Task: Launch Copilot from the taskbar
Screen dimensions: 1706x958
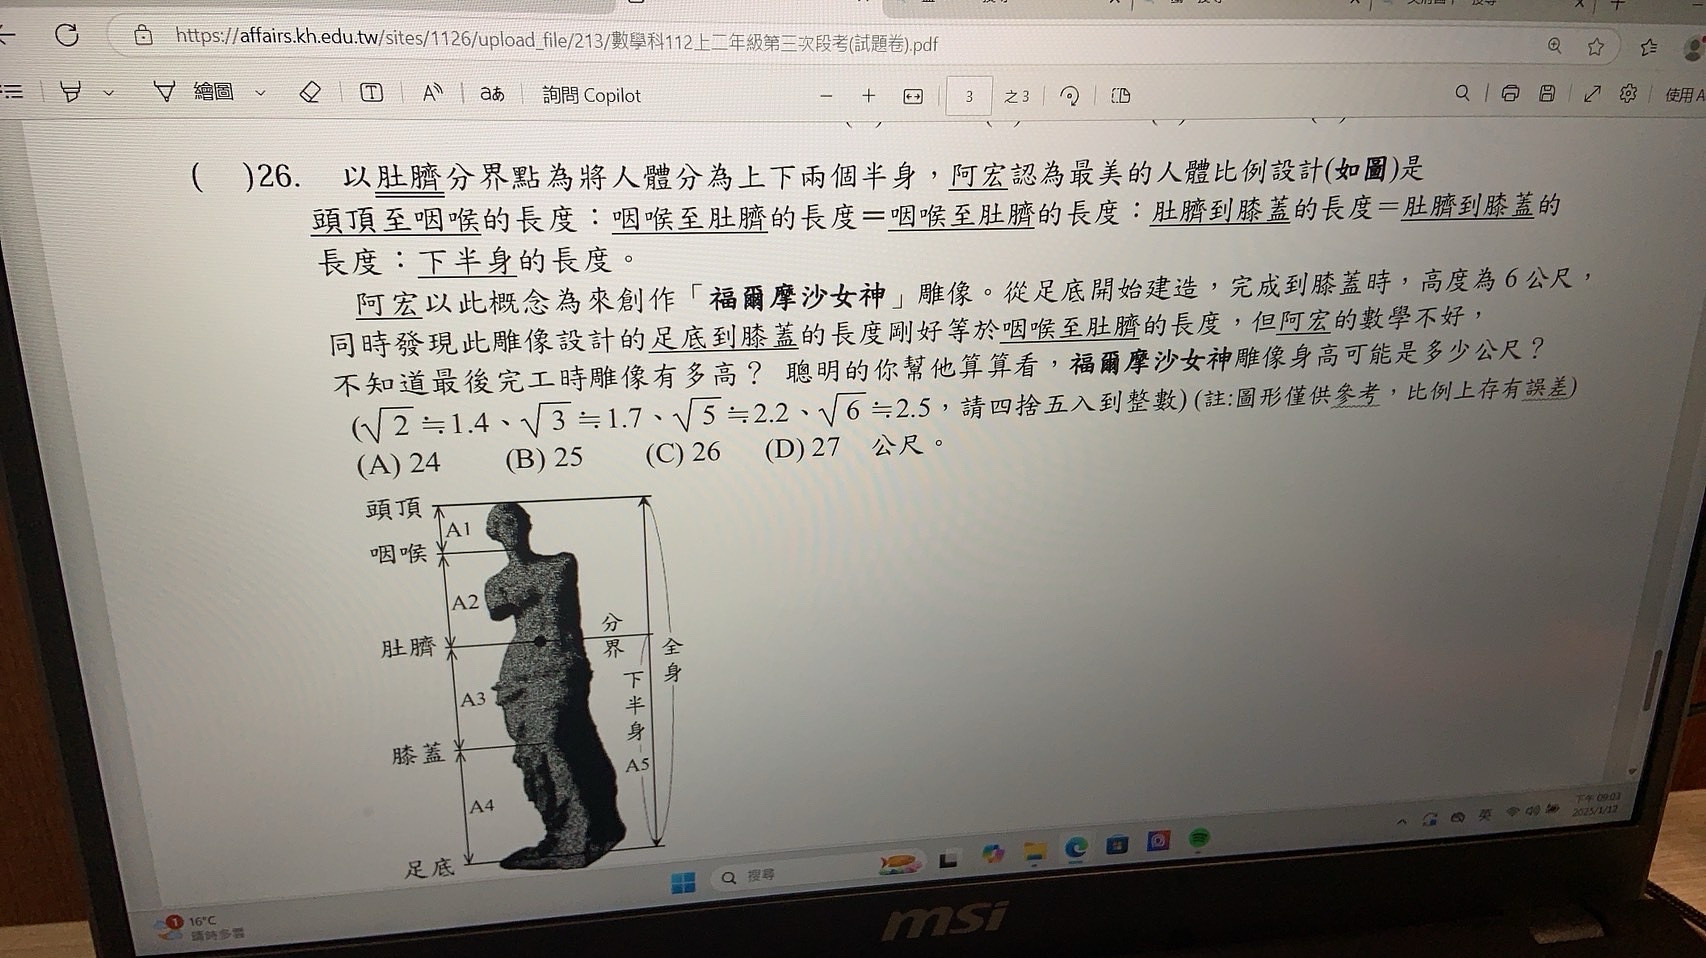Action: click(x=992, y=853)
